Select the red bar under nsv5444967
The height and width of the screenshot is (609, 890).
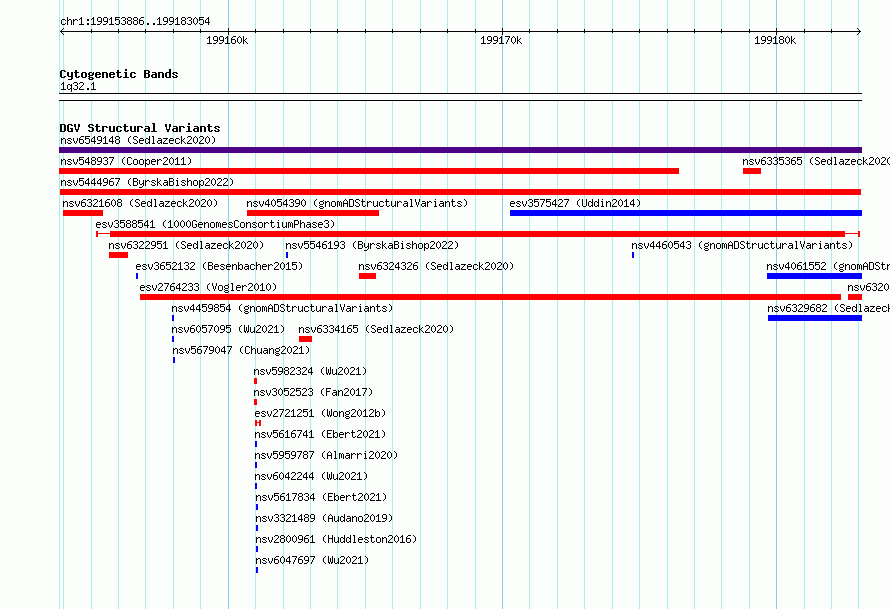coord(460,192)
